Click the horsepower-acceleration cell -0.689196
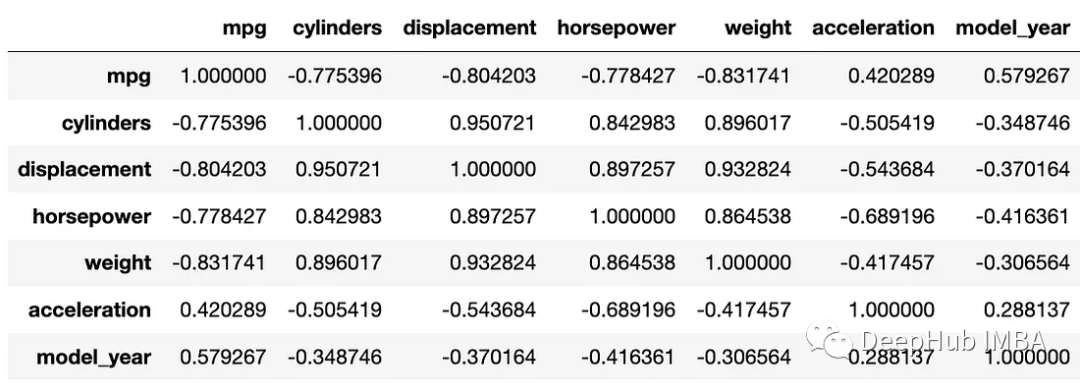1080x391 pixels. pos(886,216)
